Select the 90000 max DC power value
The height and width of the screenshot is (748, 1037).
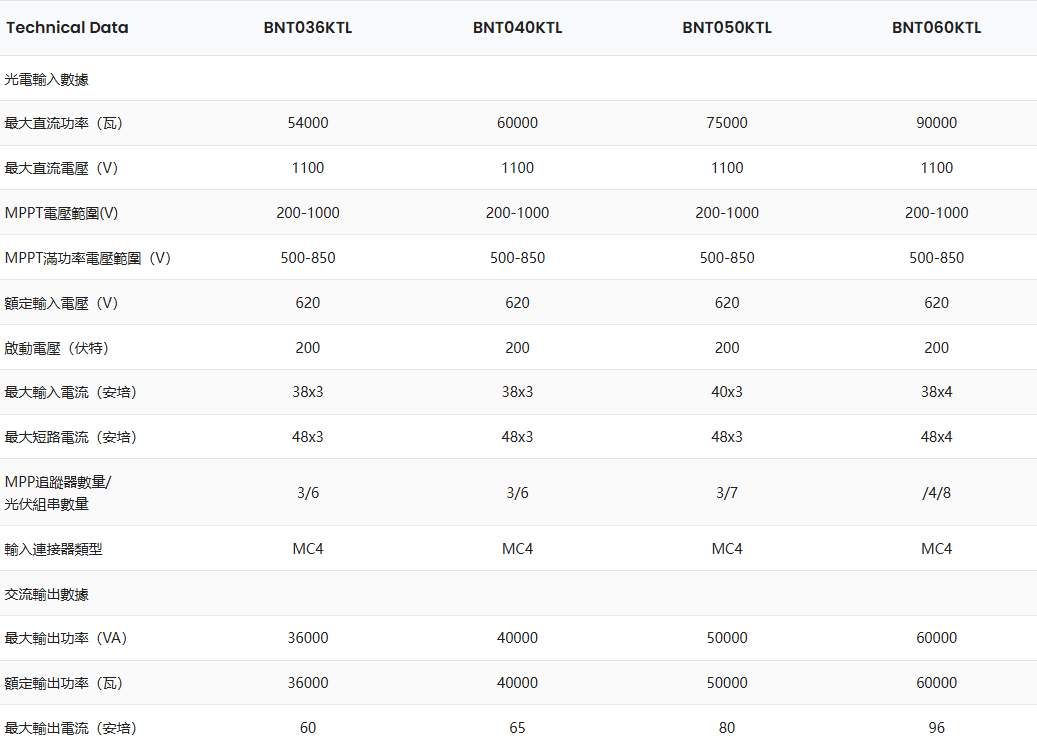click(936, 123)
